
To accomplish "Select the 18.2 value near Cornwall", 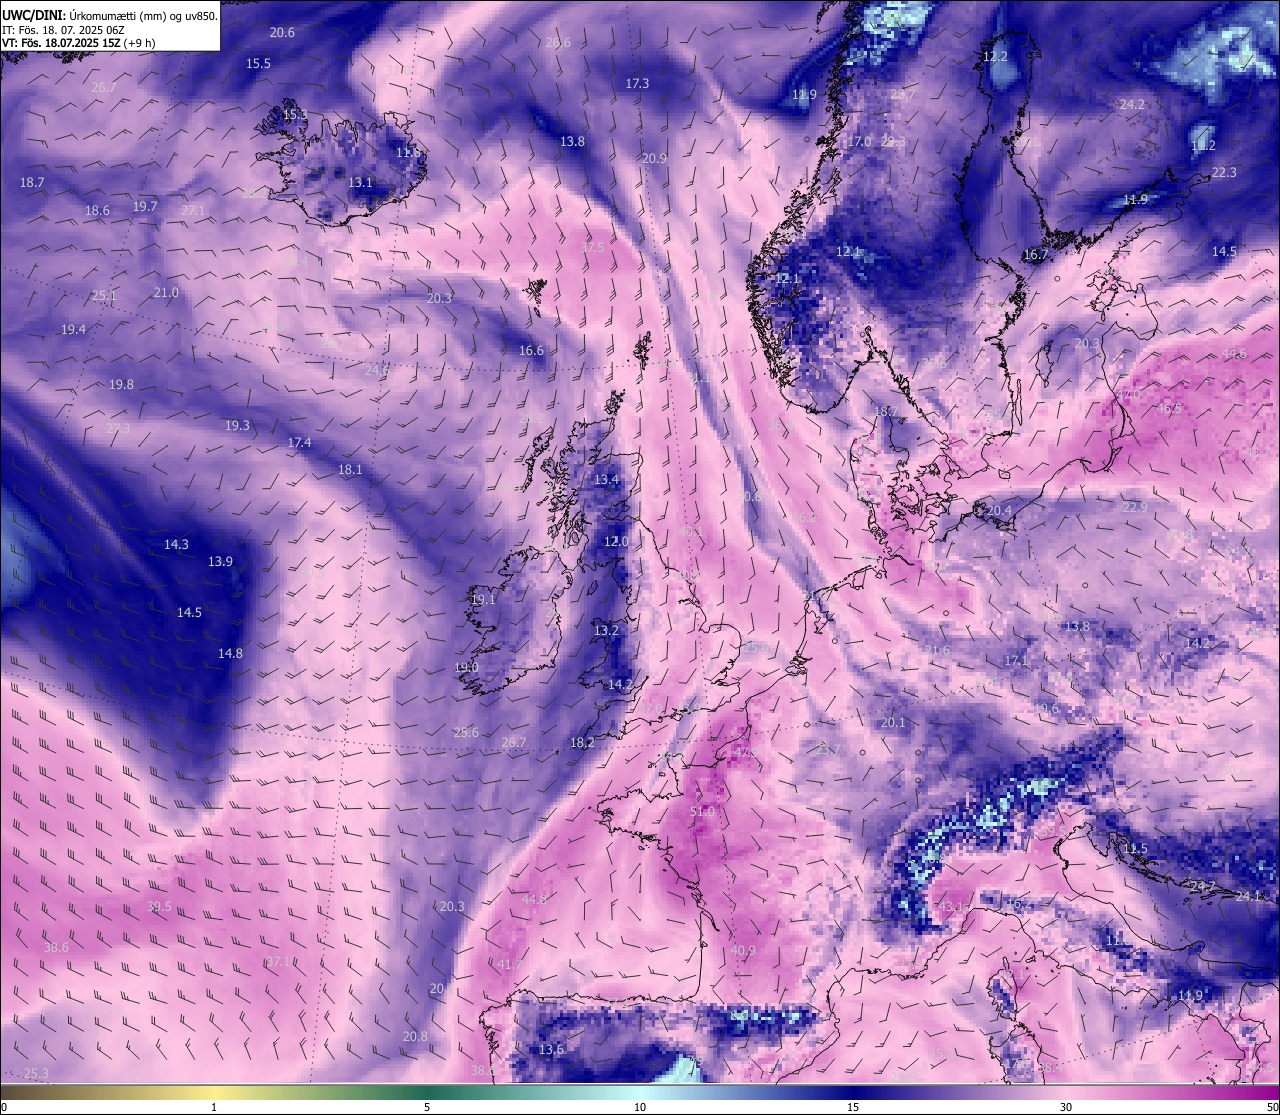I will tap(582, 742).
